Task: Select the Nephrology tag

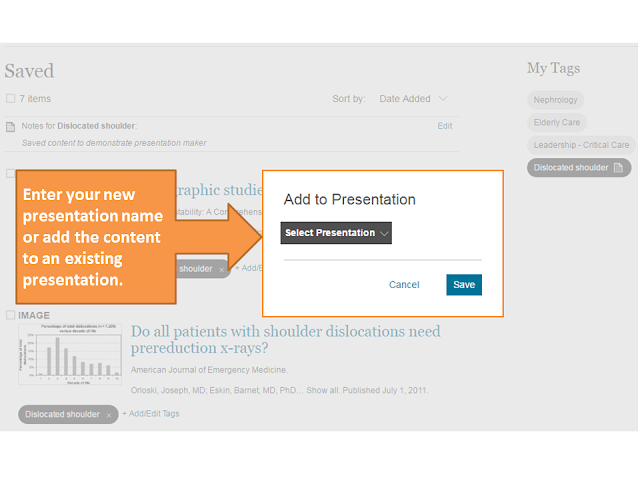Action: coord(555,100)
